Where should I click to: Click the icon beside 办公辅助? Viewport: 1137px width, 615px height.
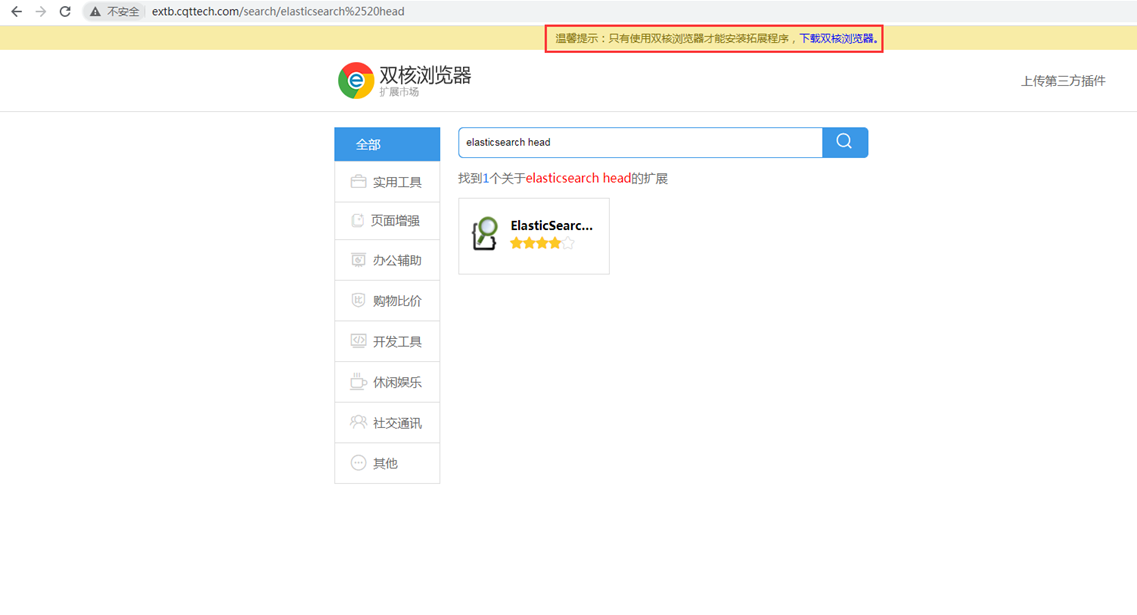click(x=358, y=260)
